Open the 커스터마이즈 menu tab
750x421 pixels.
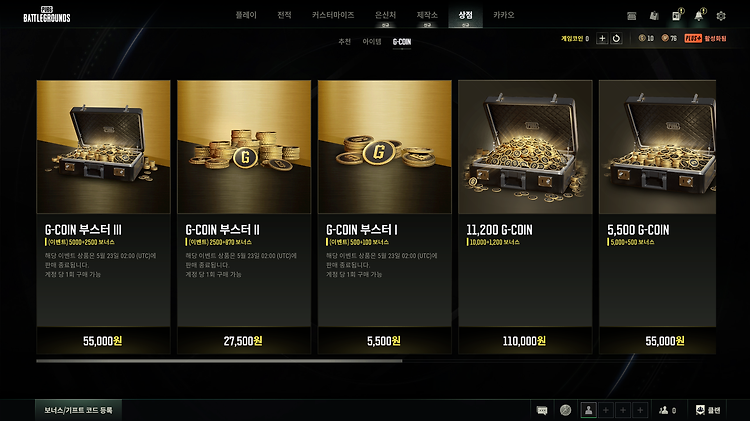(333, 15)
